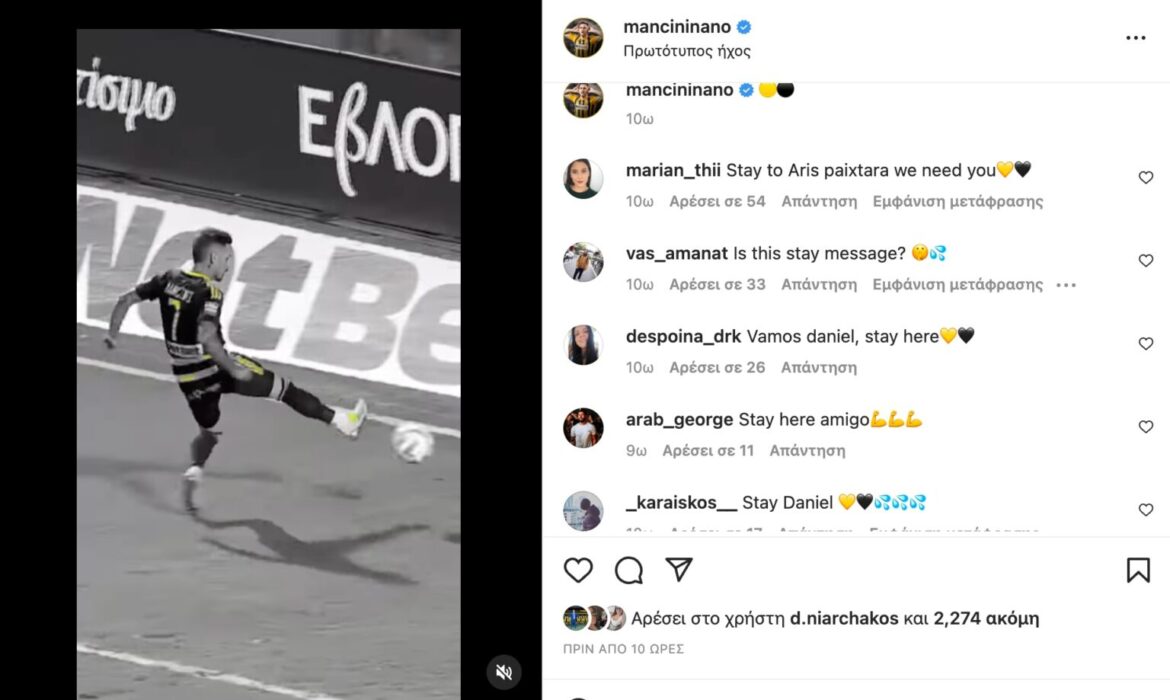Like marian_thii's comment
This screenshot has width=1170, height=700.
pyautogui.click(x=1145, y=178)
